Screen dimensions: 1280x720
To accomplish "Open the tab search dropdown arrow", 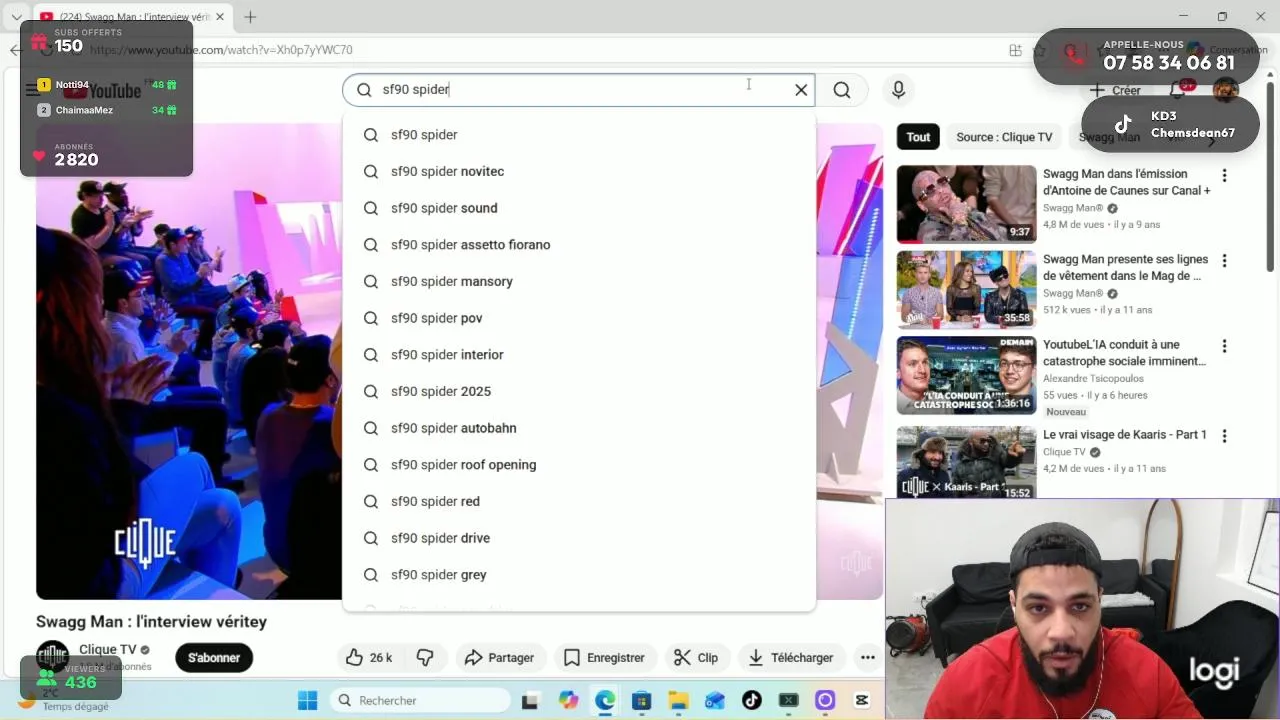I will pos(17,17).
